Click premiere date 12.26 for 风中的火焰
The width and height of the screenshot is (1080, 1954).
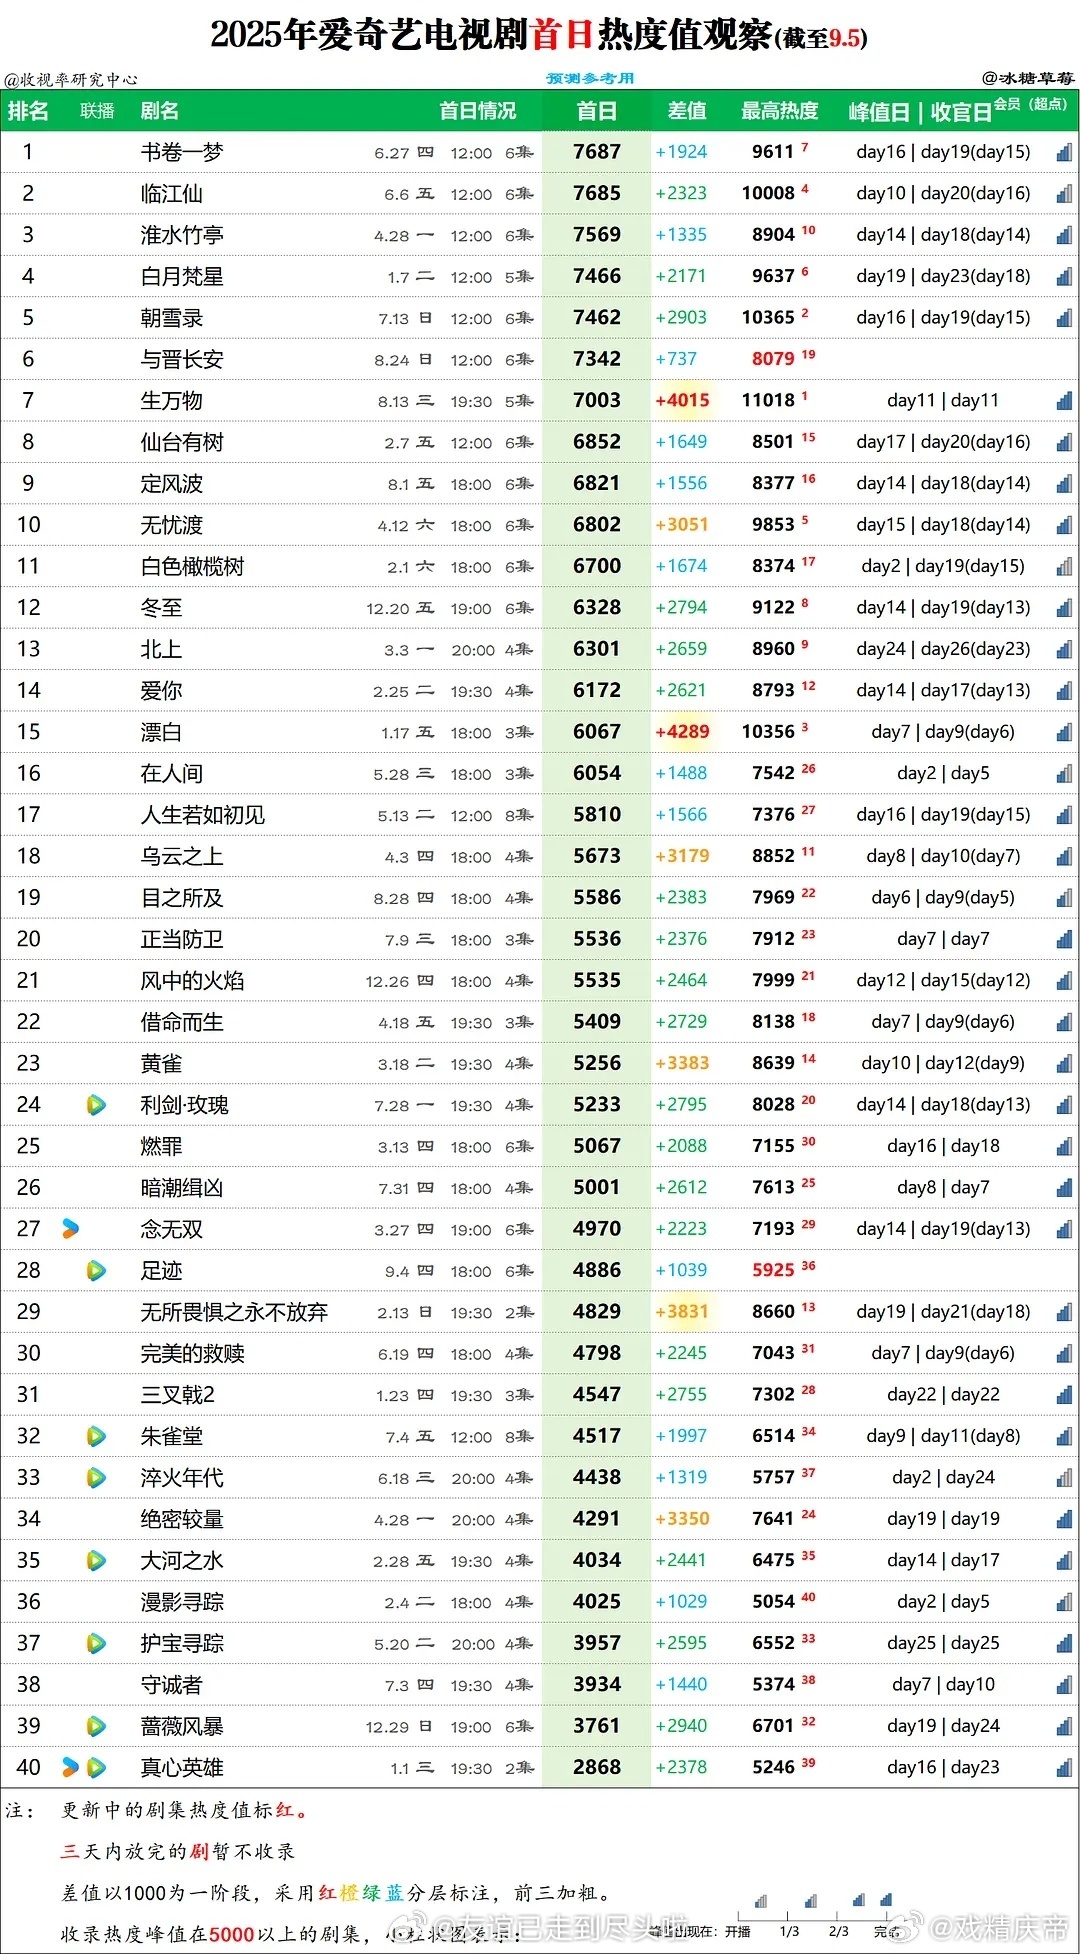(387, 982)
